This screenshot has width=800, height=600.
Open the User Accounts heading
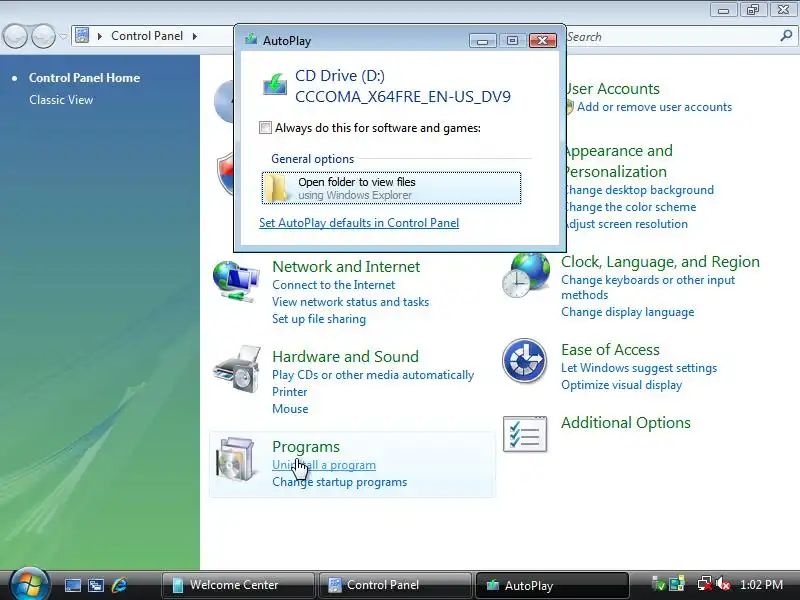pos(612,88)
